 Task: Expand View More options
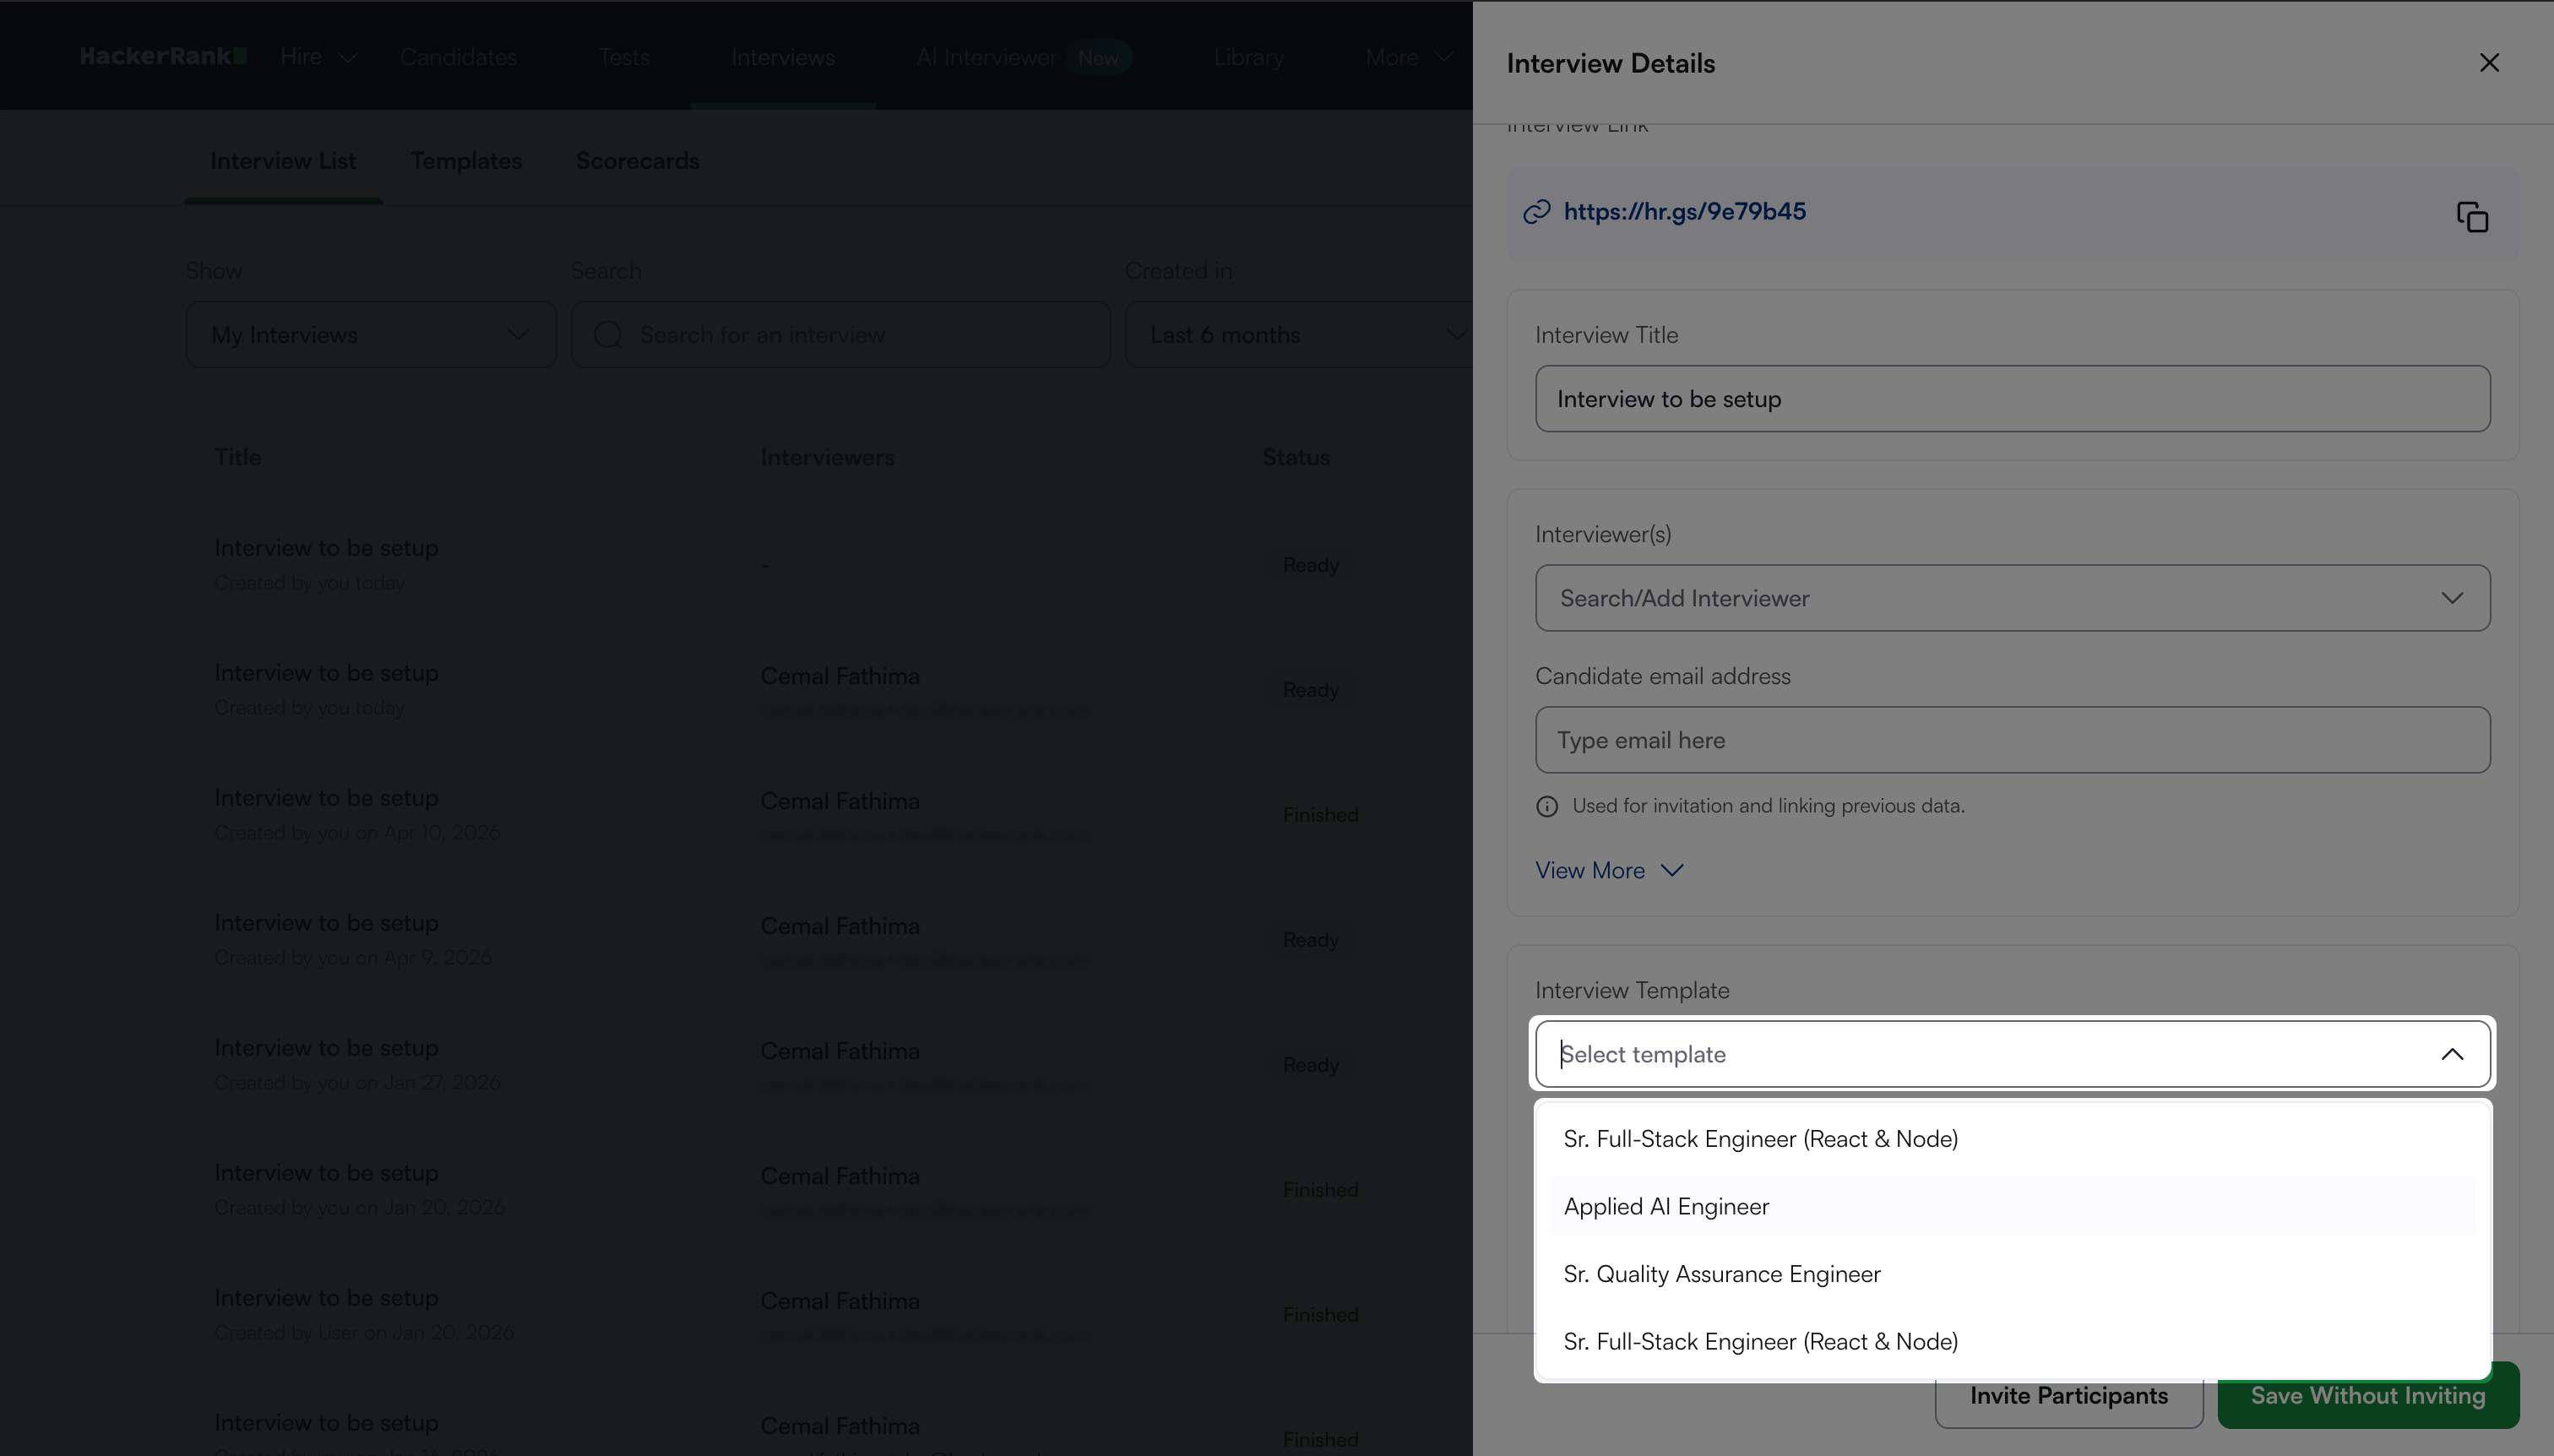[1609, 870]
